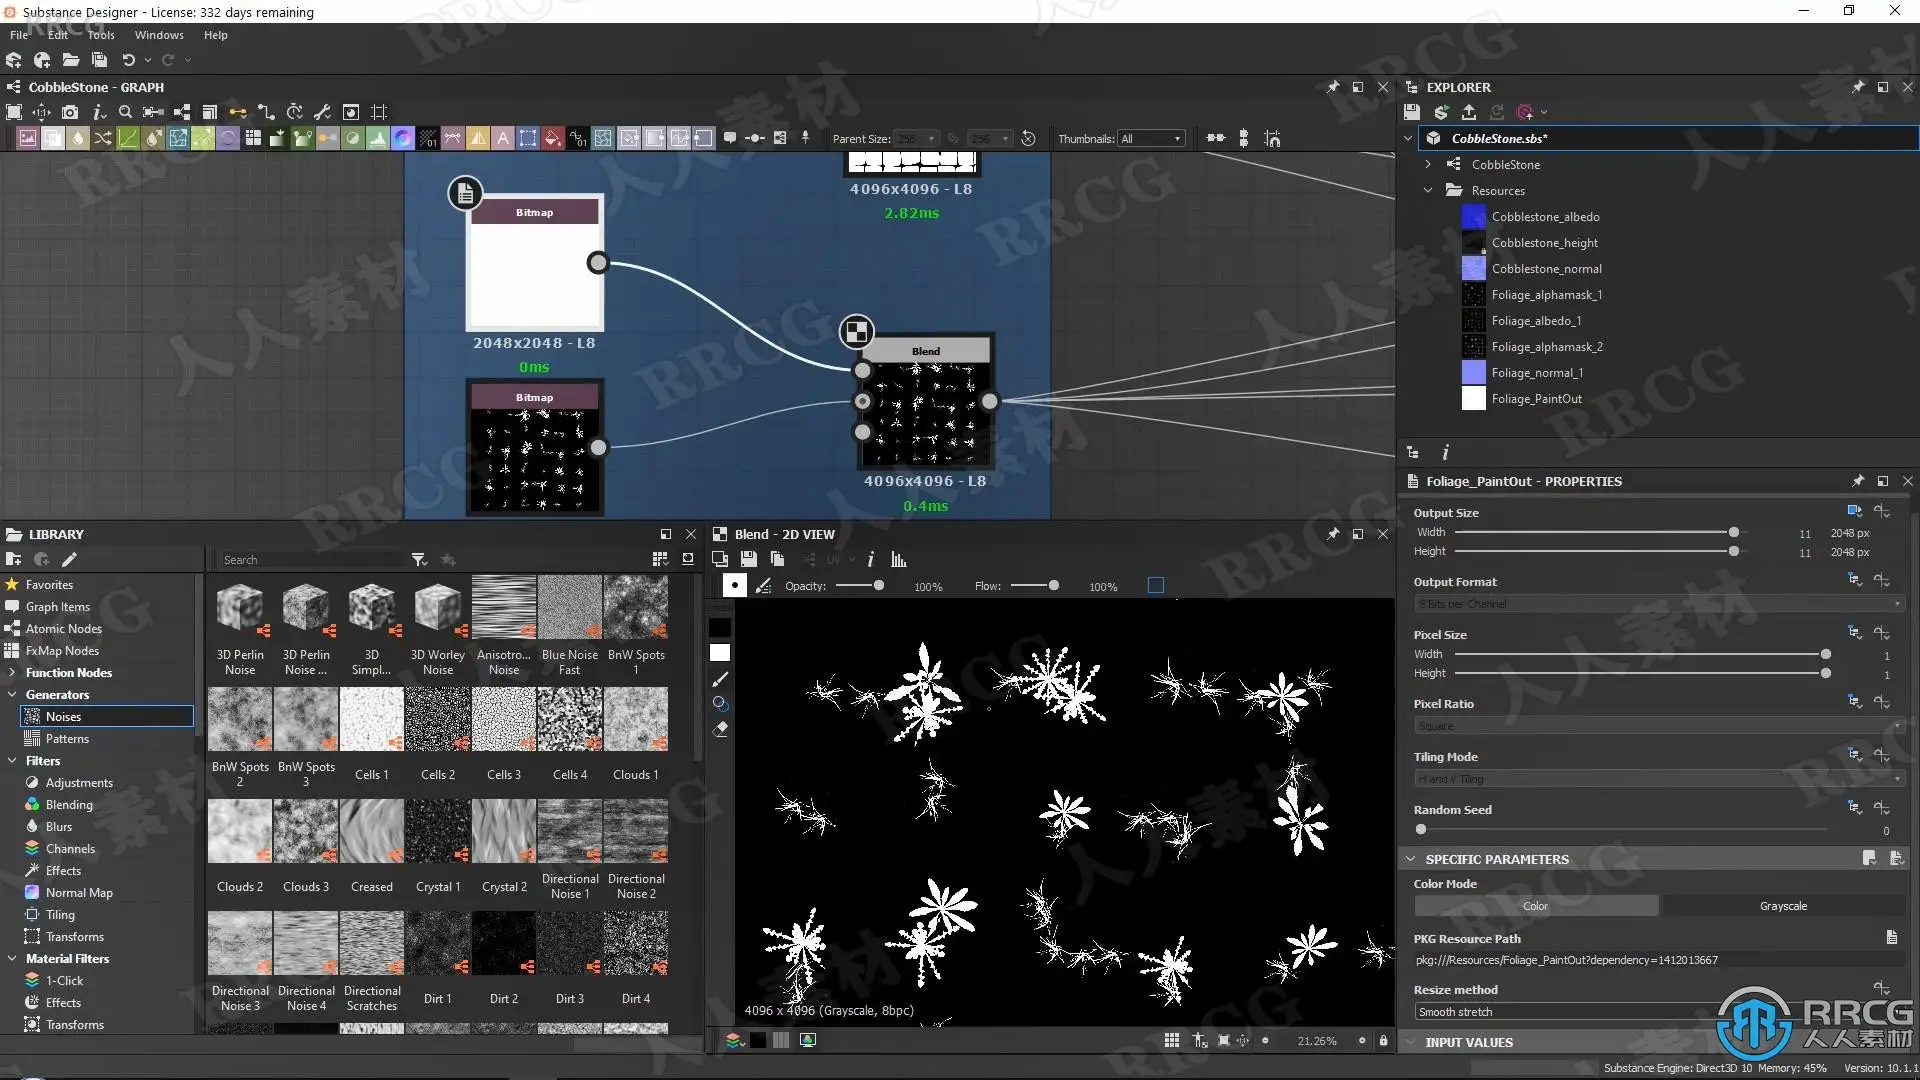Set Color Mode to Grayscale
1920x1080 pixels.
point(1782,906)
